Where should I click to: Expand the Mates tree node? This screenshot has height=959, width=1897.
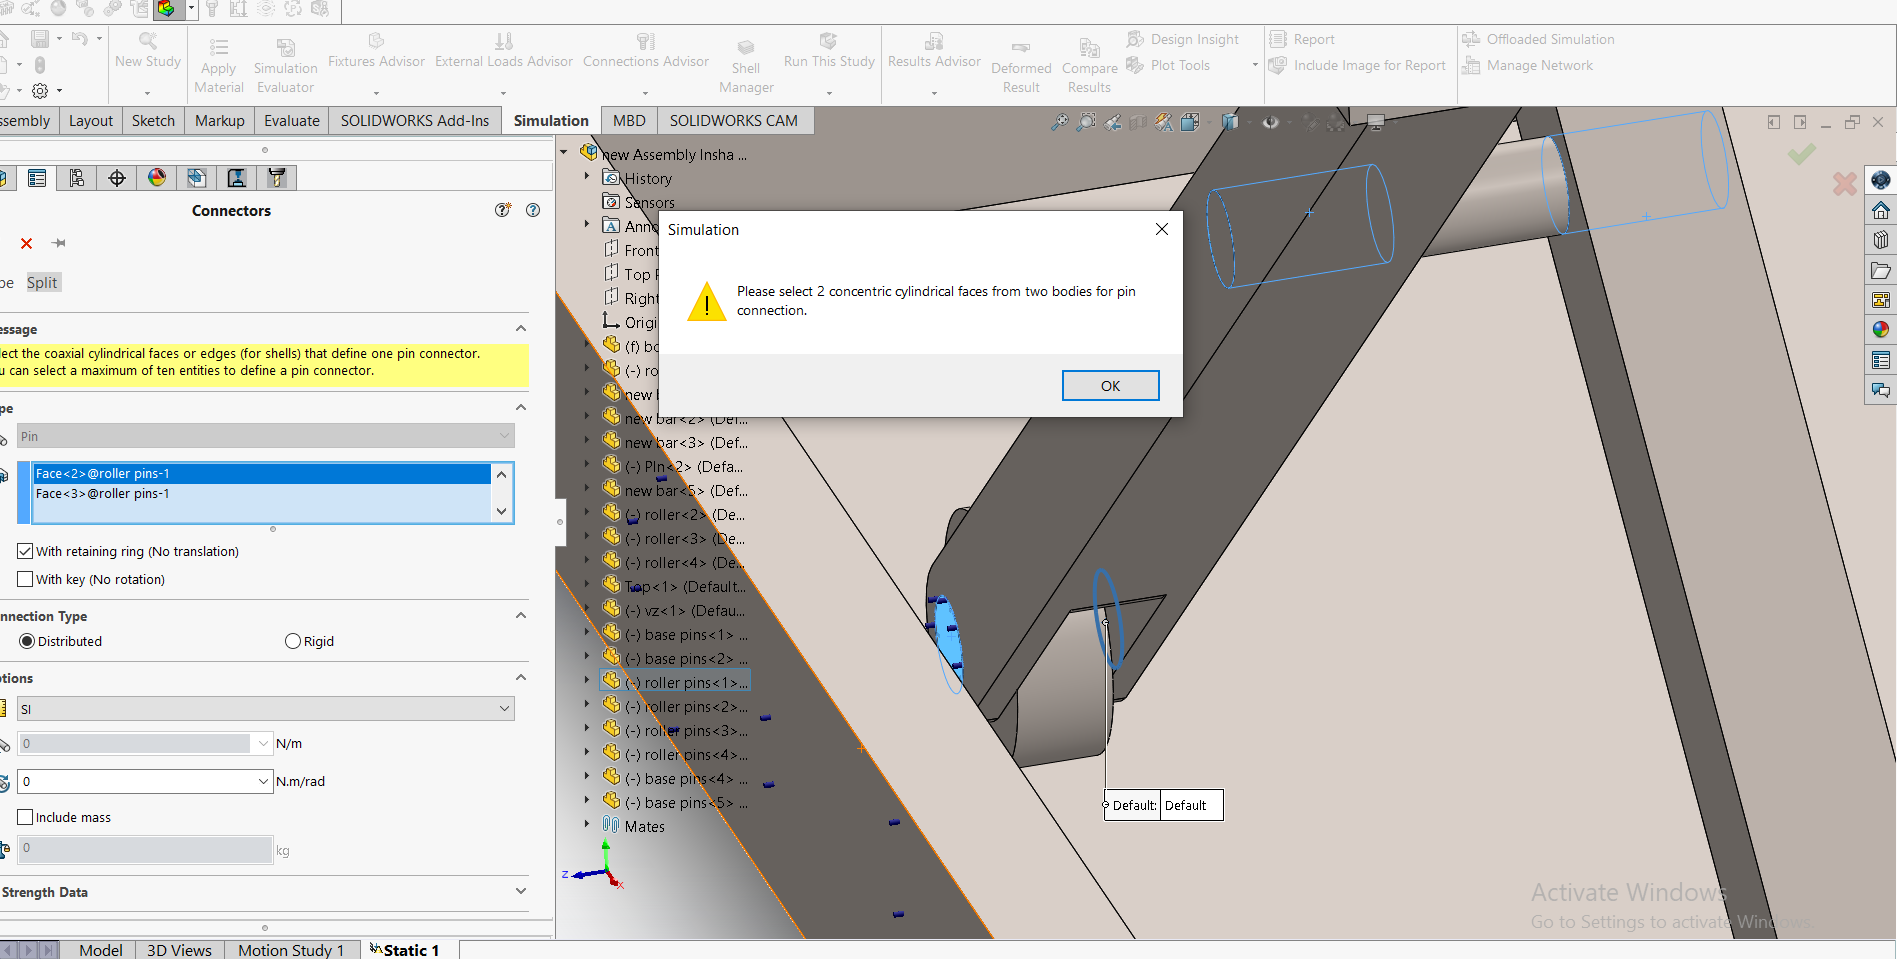(x=587, y=824)
